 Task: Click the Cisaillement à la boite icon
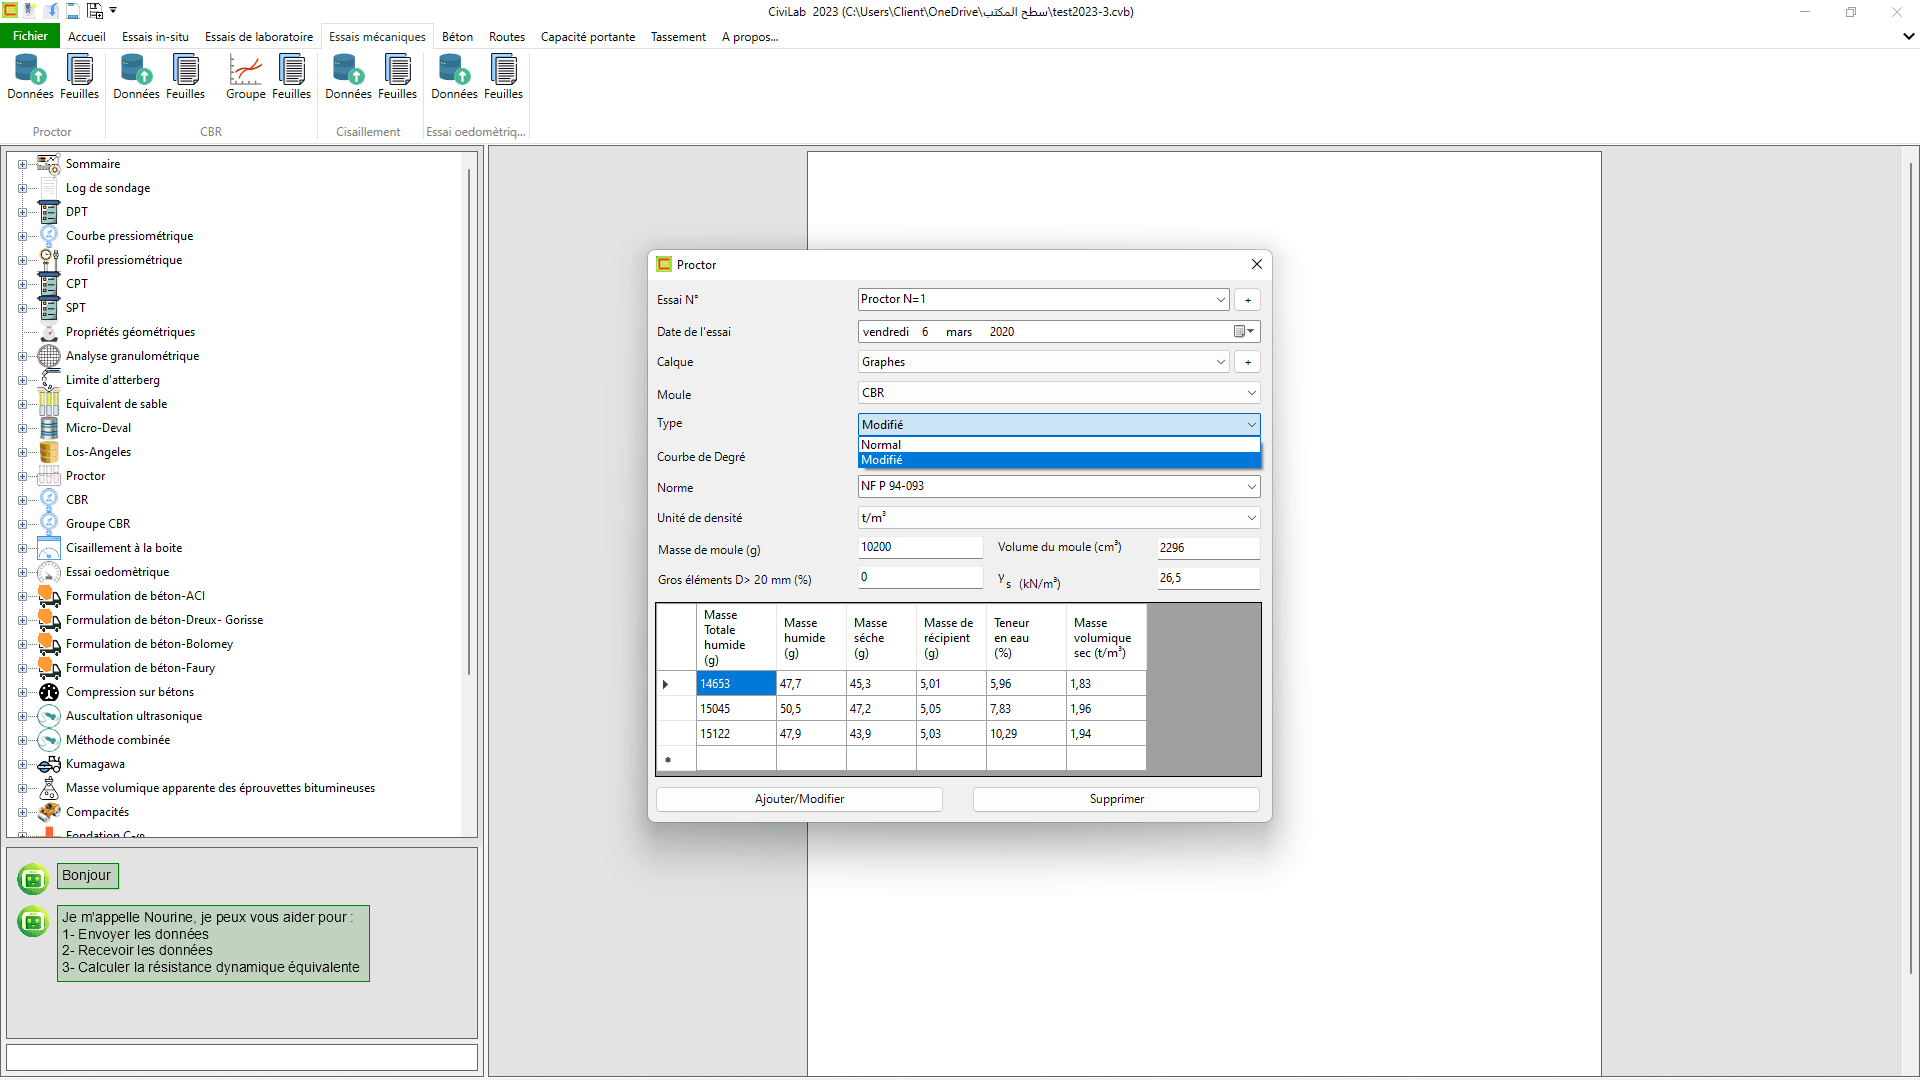(x=49, y=548)
